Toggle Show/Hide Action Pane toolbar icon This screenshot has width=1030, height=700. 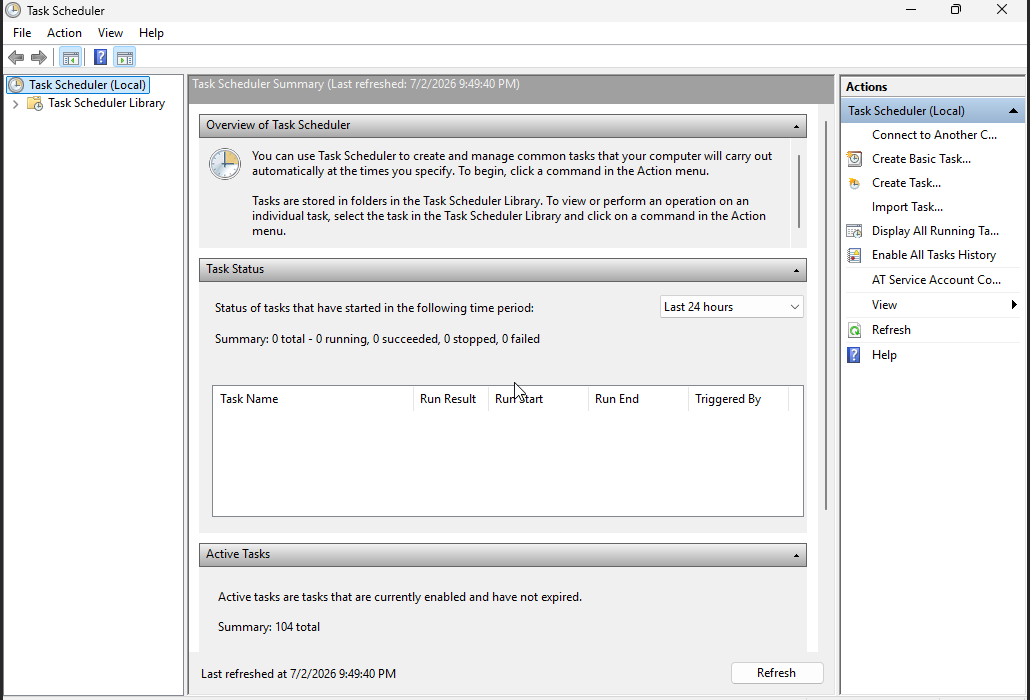coord(125,58)
